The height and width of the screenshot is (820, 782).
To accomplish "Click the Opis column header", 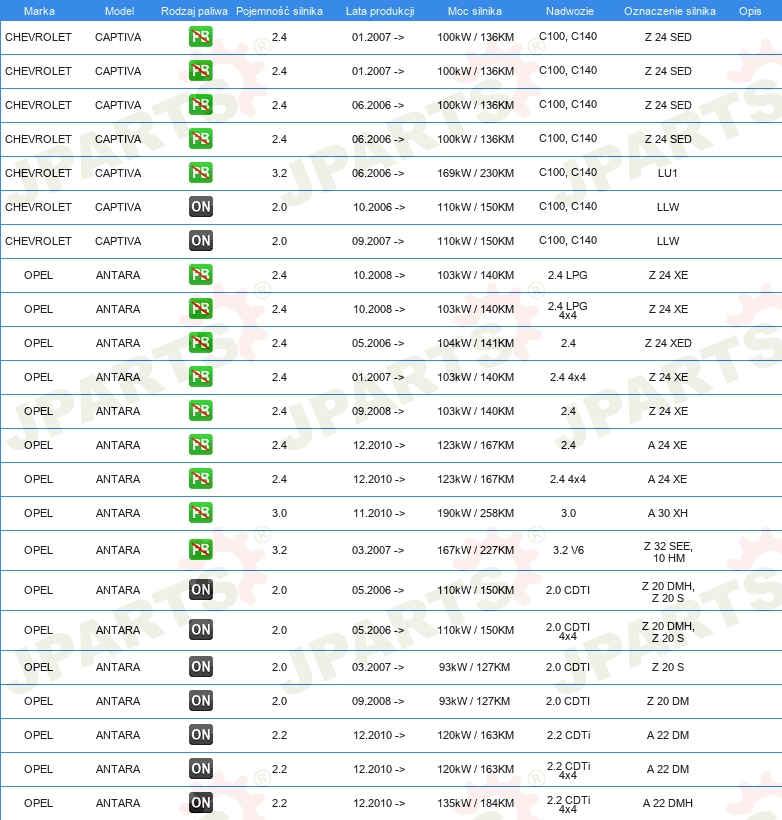I will [750, 11].
